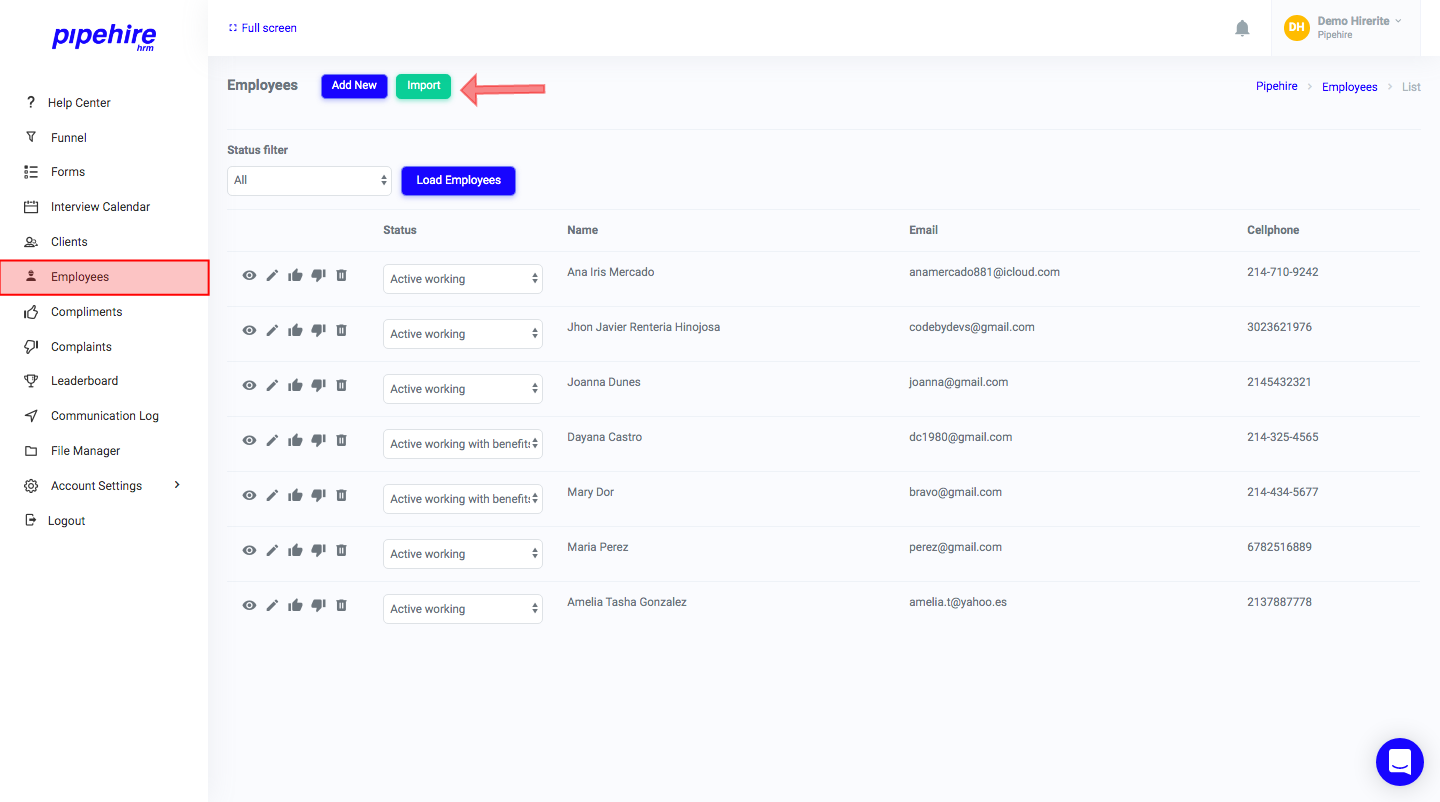Viewport: 1440px width, 802px height.
Task: View Ana Iris Mercado's employee details
Action: pyautogui.click(x=249, y=274)
